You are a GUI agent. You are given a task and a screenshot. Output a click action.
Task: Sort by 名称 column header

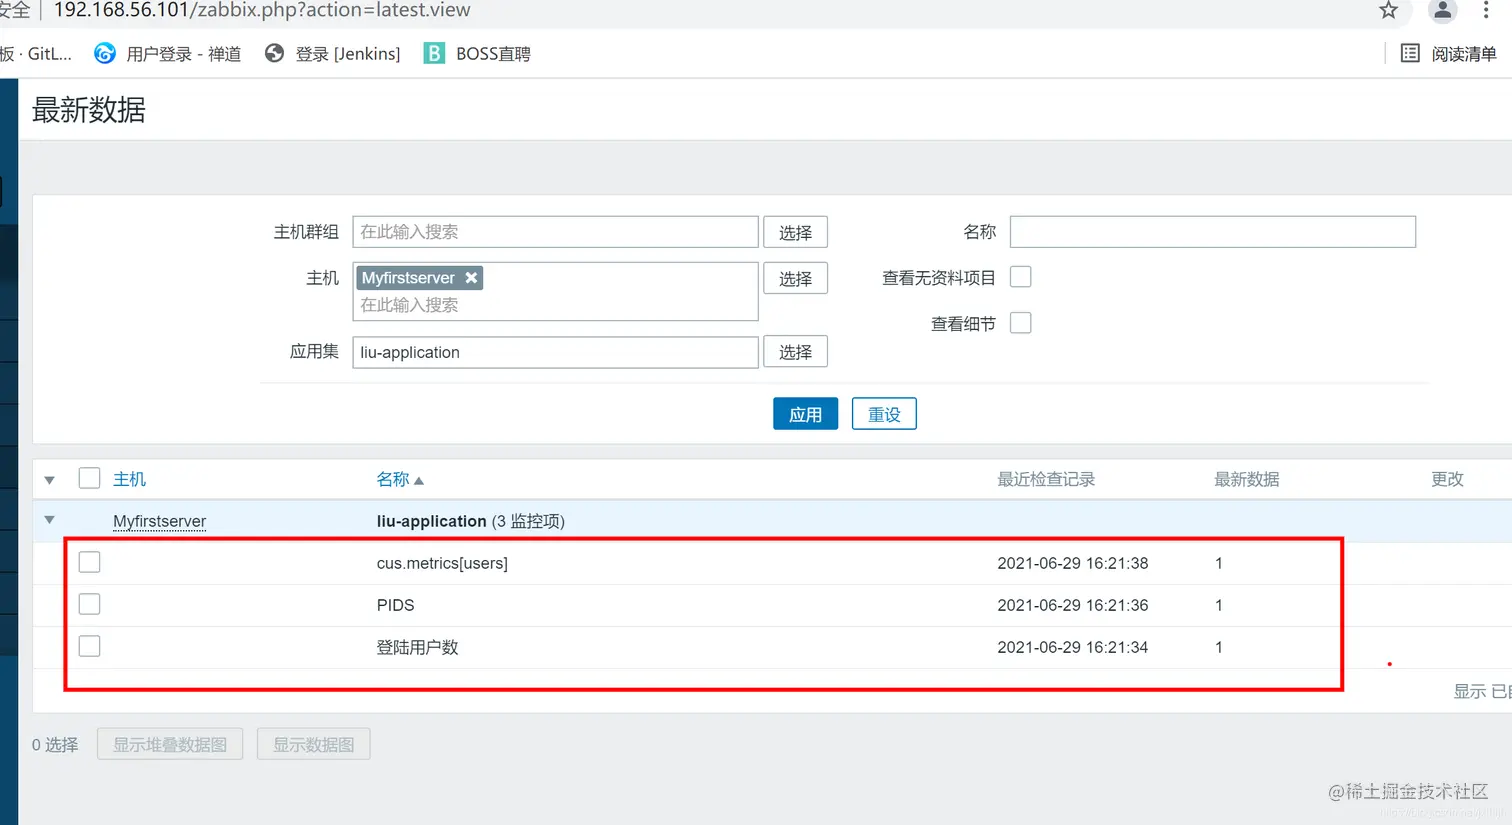pos(400,479)
